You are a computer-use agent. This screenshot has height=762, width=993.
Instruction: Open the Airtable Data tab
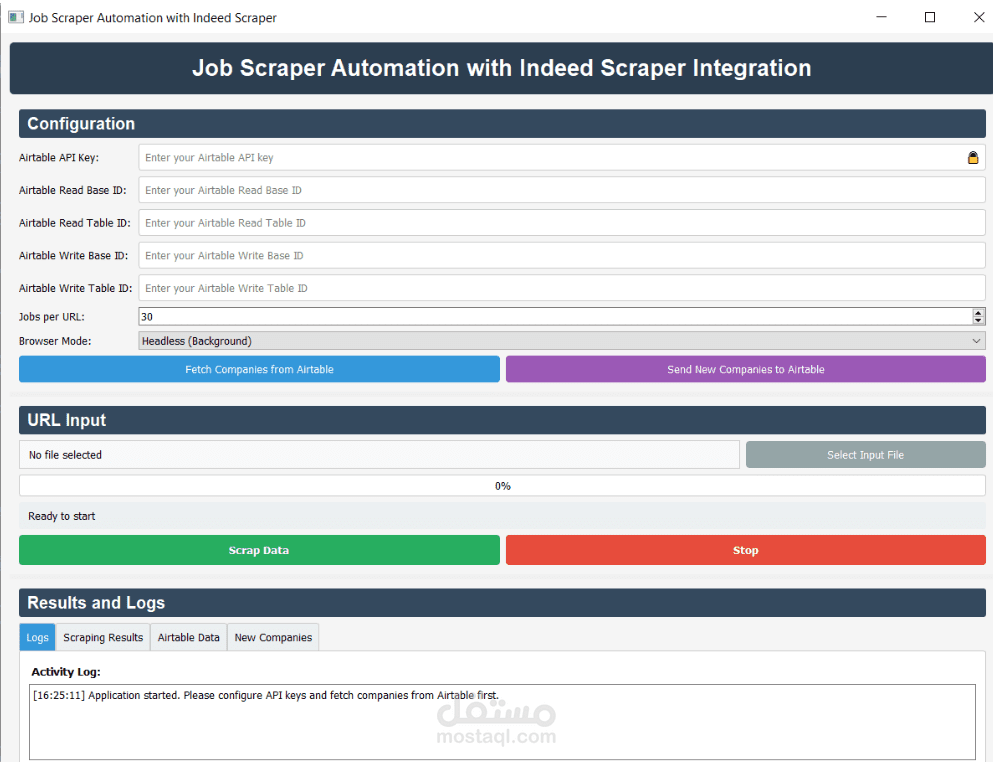pos(188,637)
